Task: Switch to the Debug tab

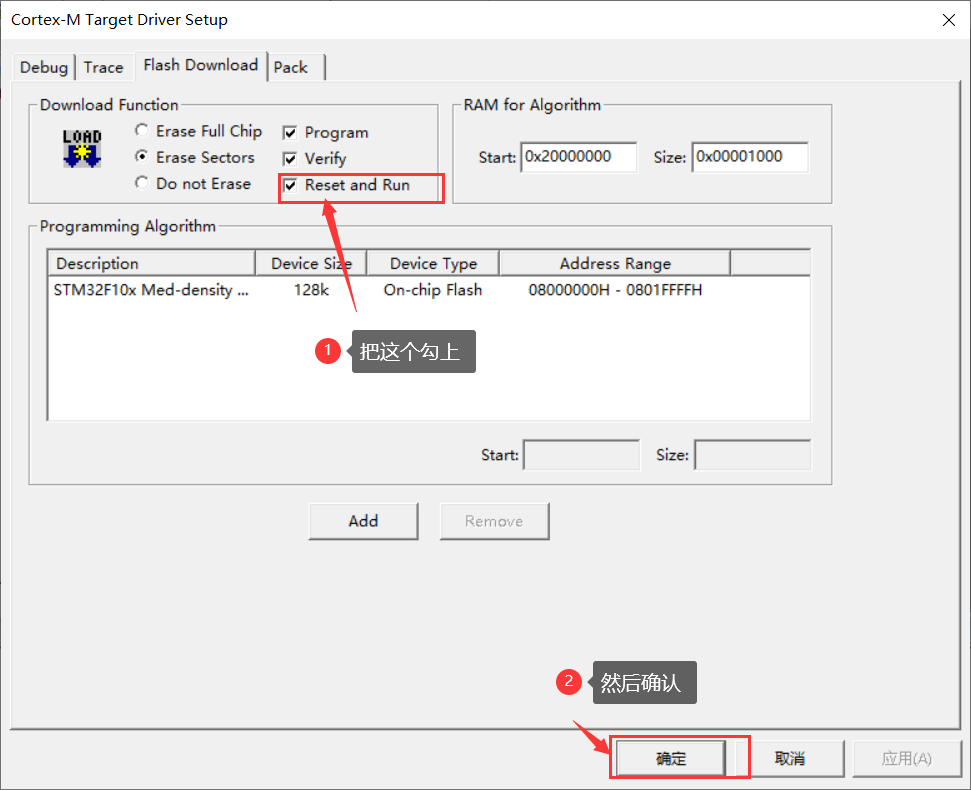Action: (43, 67)
